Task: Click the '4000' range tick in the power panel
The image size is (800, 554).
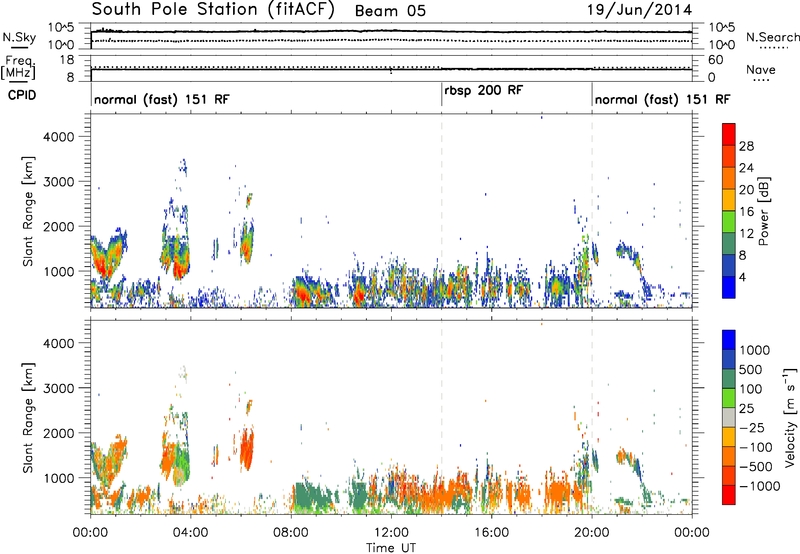Action: [59, 137]
